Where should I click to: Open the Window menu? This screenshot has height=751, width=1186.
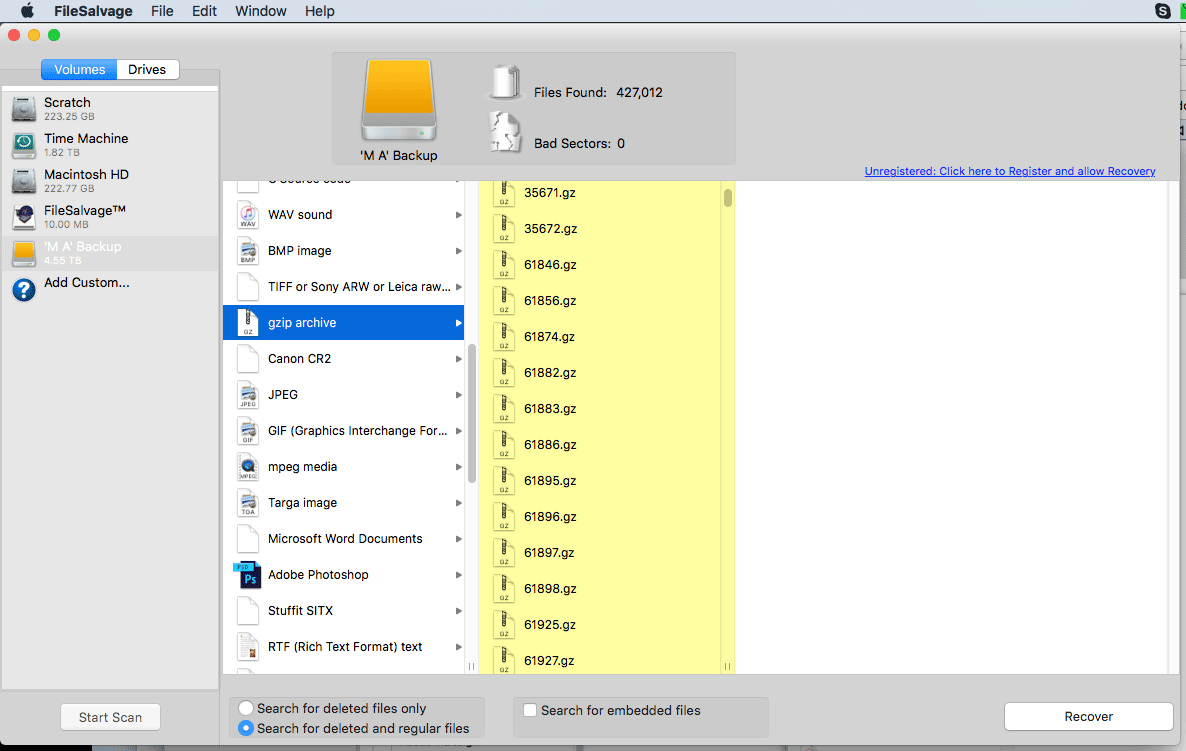coord(260,11)
